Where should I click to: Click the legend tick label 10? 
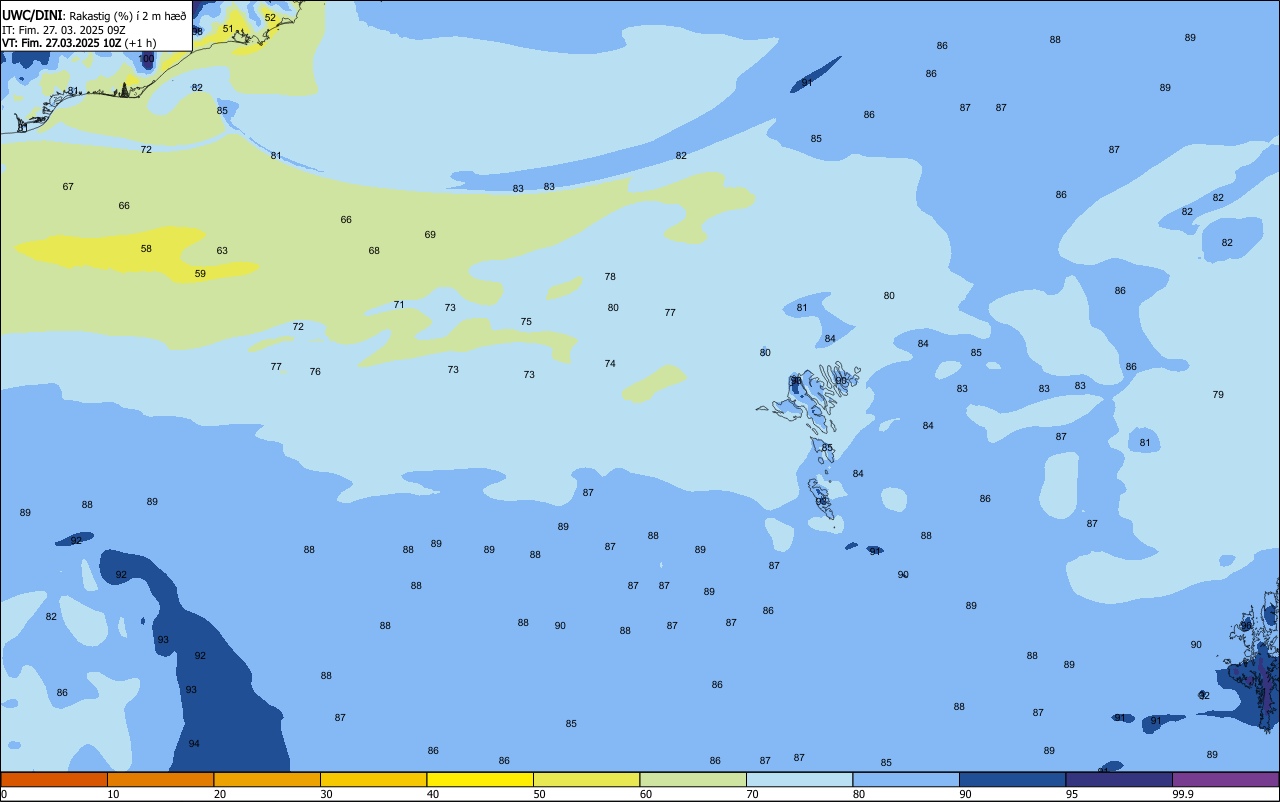point(113,794)
